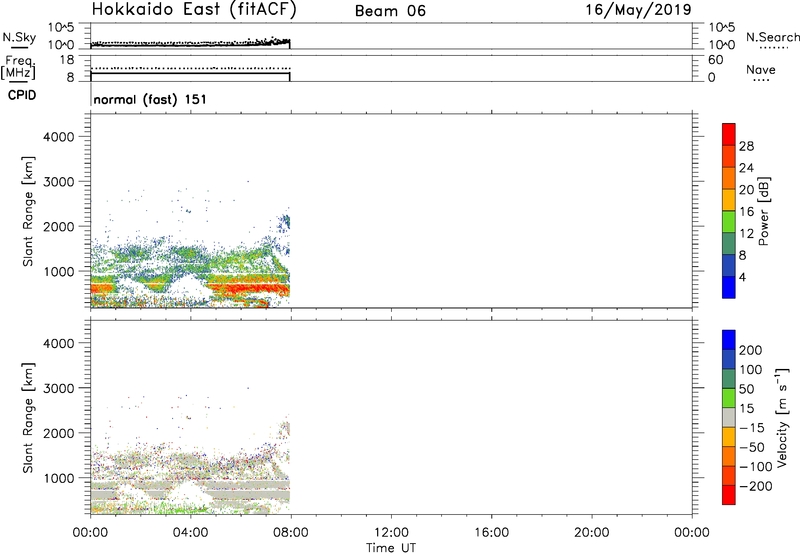Click the '12:00' time tick label
The width and height of the screenshot is (800, 554).
pyautogui.click(x=391, y=533)
